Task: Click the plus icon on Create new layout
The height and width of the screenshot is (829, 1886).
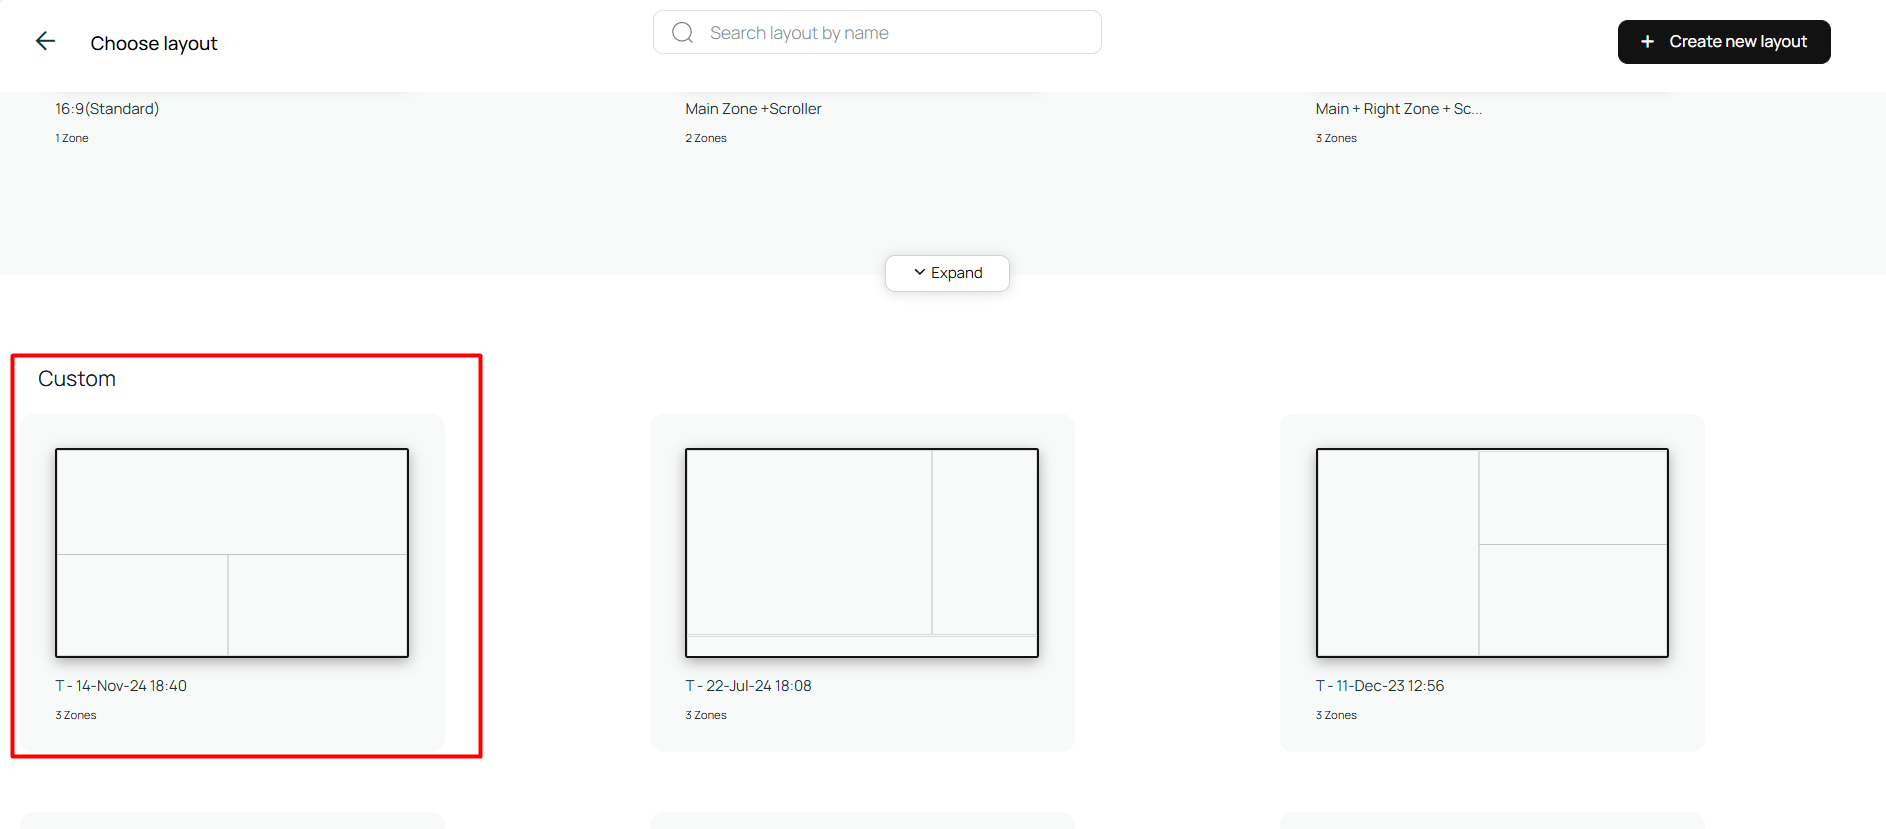Action: [1647, 42]
